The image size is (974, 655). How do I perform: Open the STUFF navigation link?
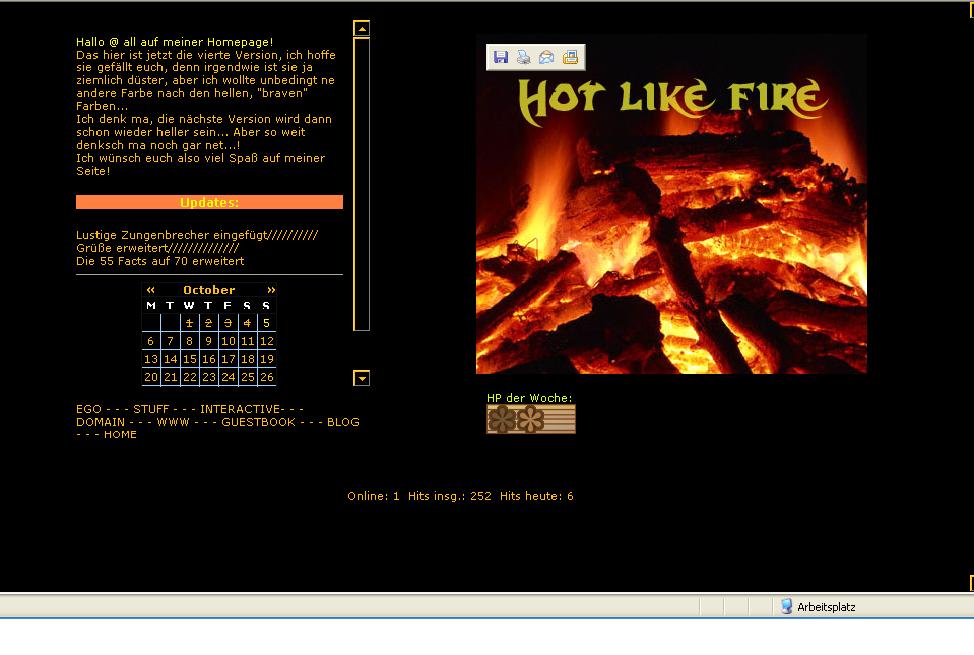pyautogui.click(x=151, y=409)
